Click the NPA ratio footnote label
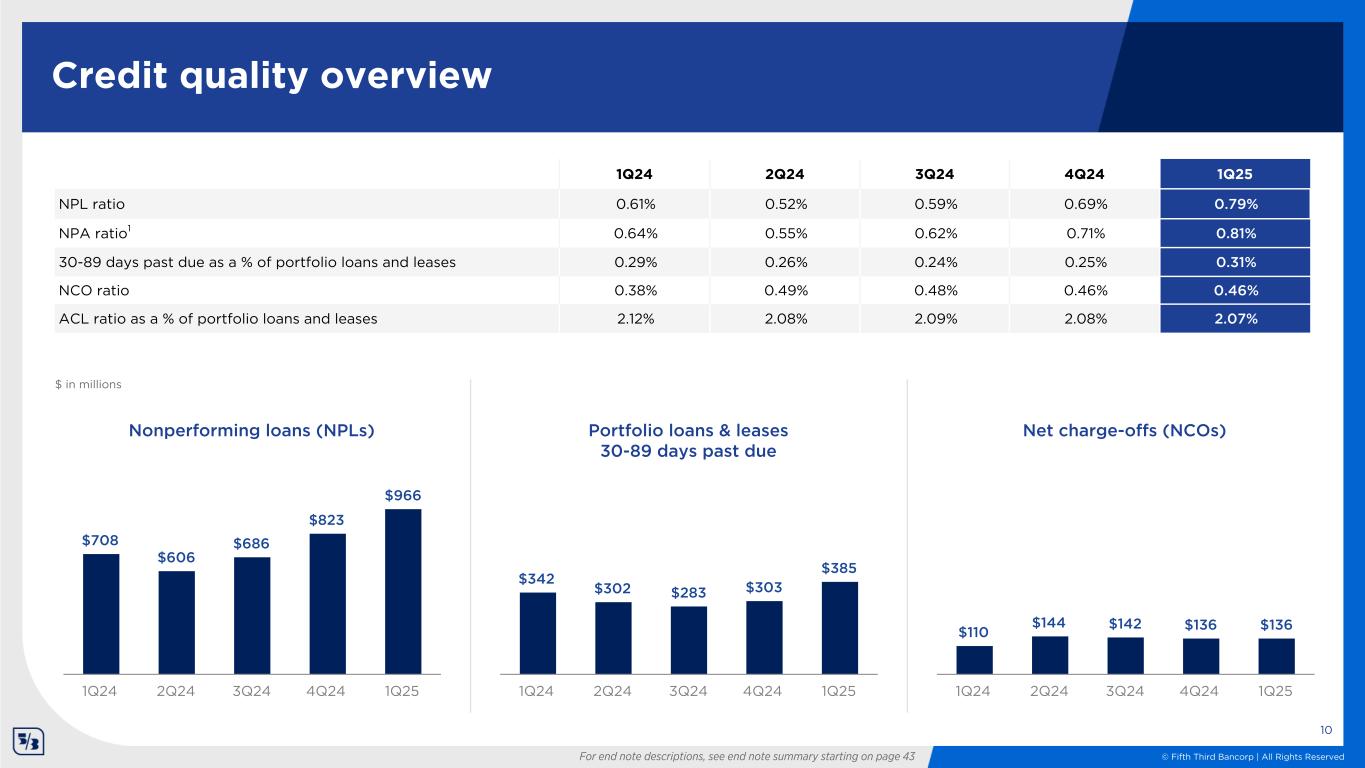Screen dimensions: 1365x768 point(93,233)
